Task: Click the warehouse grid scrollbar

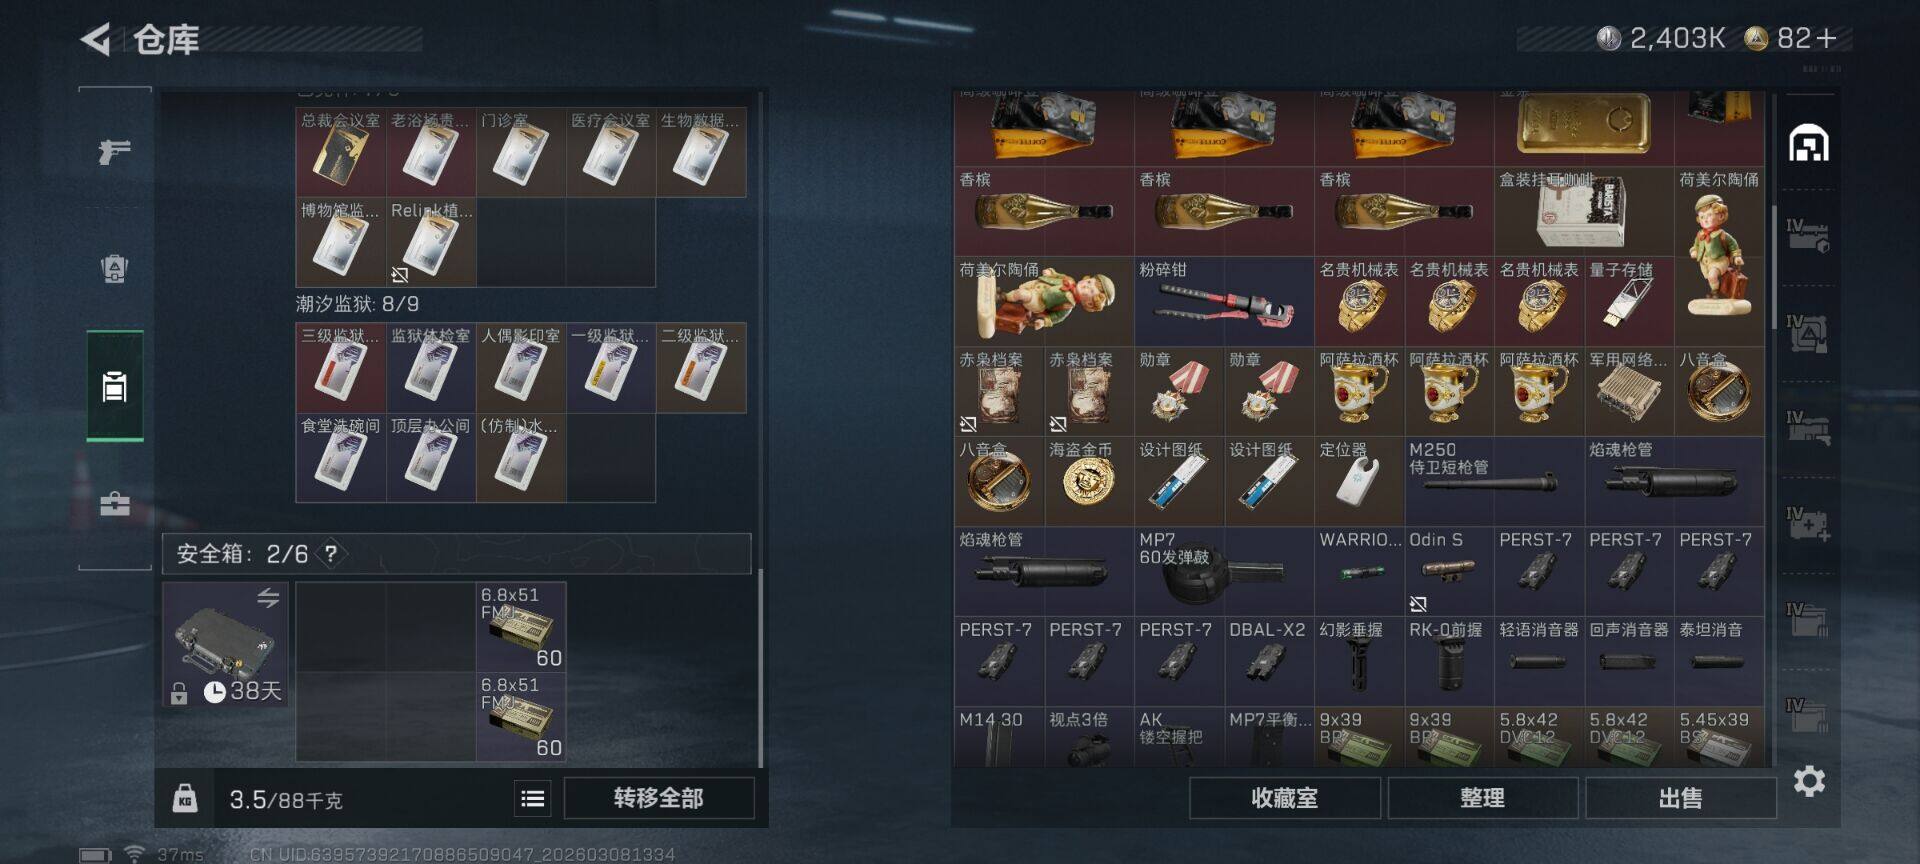Action: (x=1774, y=260)
